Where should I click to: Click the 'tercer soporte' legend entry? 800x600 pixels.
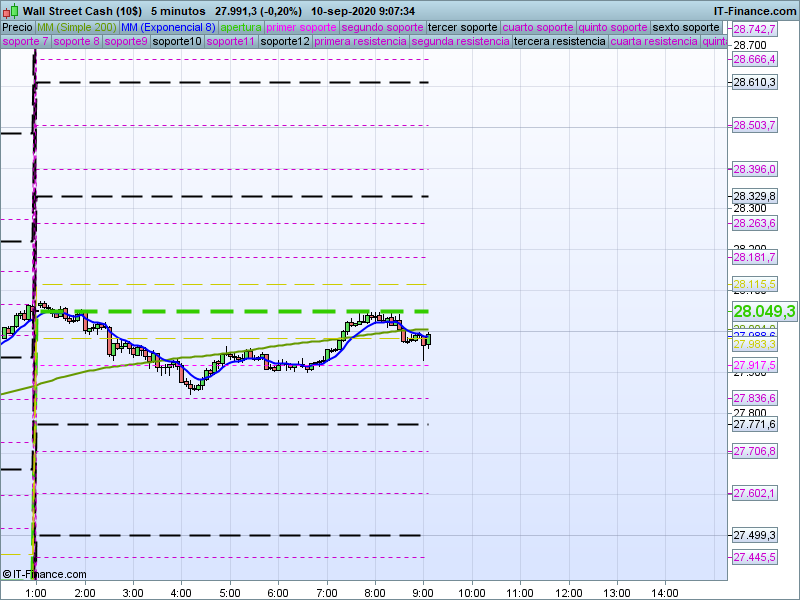[x=462, y=27]
